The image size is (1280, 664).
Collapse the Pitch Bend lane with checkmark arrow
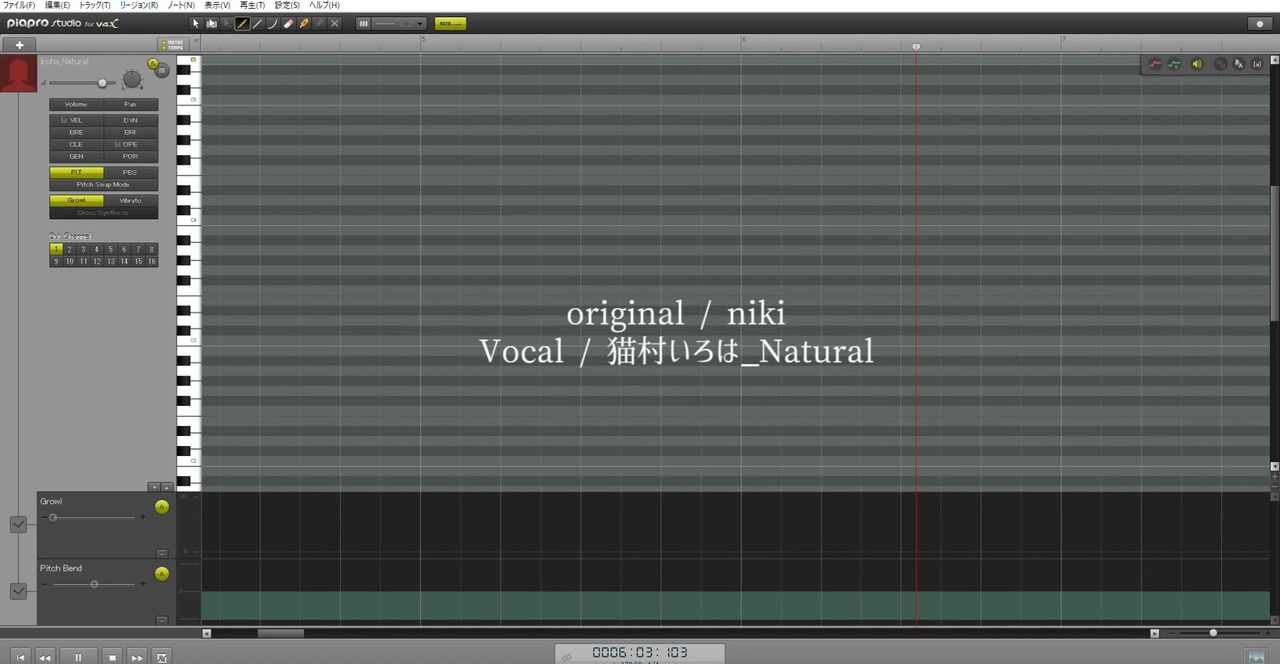tap(18, 591)
